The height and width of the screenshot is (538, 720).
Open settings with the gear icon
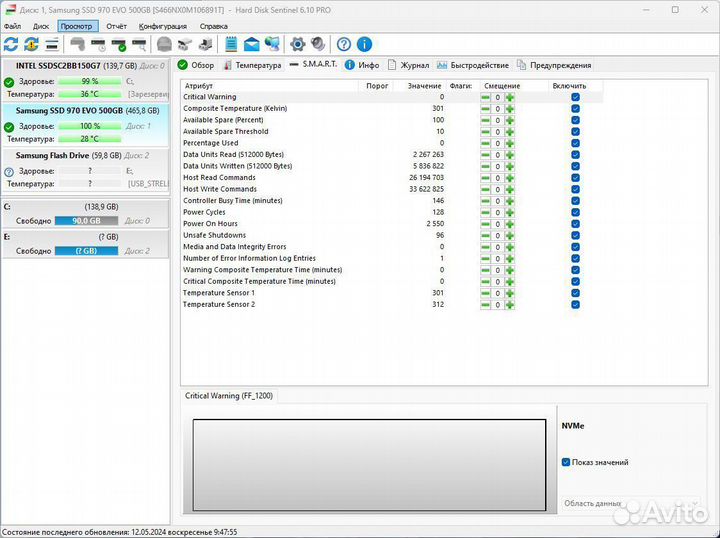(x=298, y=45)
